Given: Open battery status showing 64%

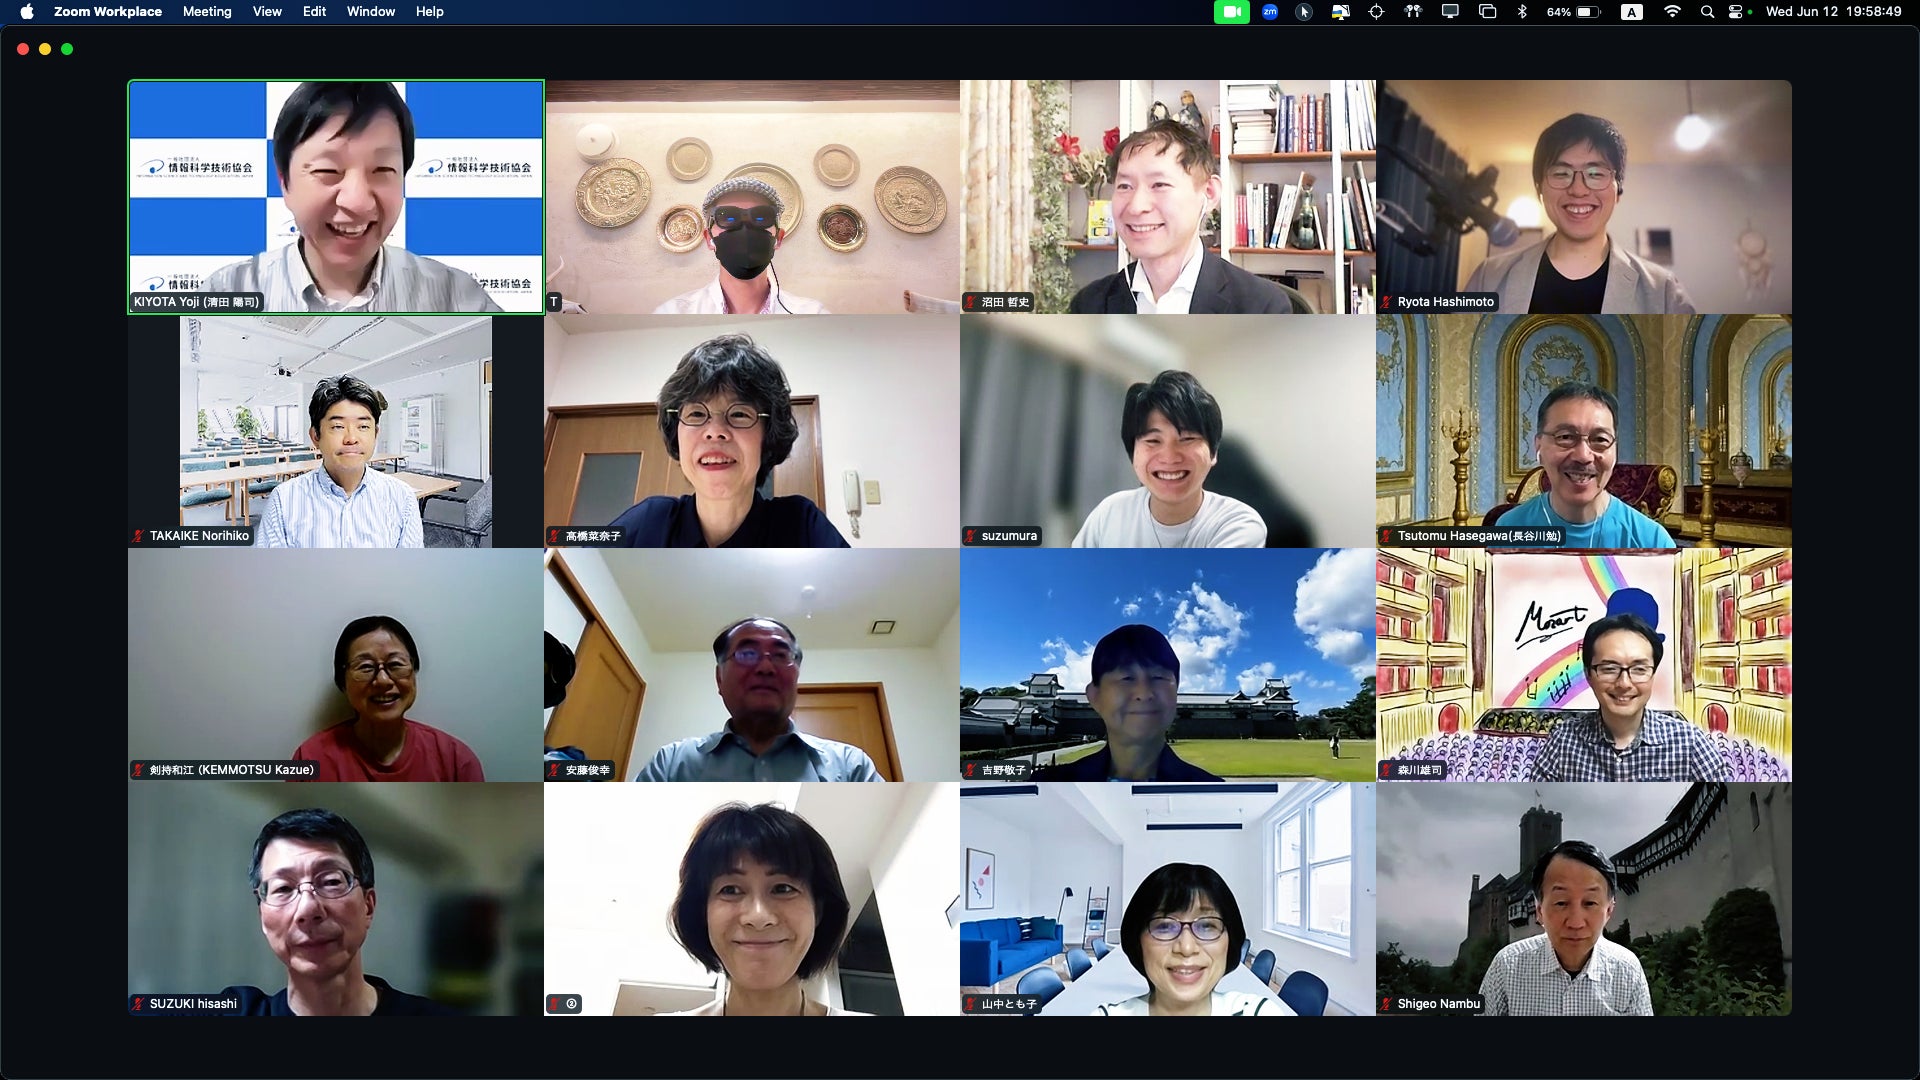Looking at the screenshot, I should (x=1574, y=12).
